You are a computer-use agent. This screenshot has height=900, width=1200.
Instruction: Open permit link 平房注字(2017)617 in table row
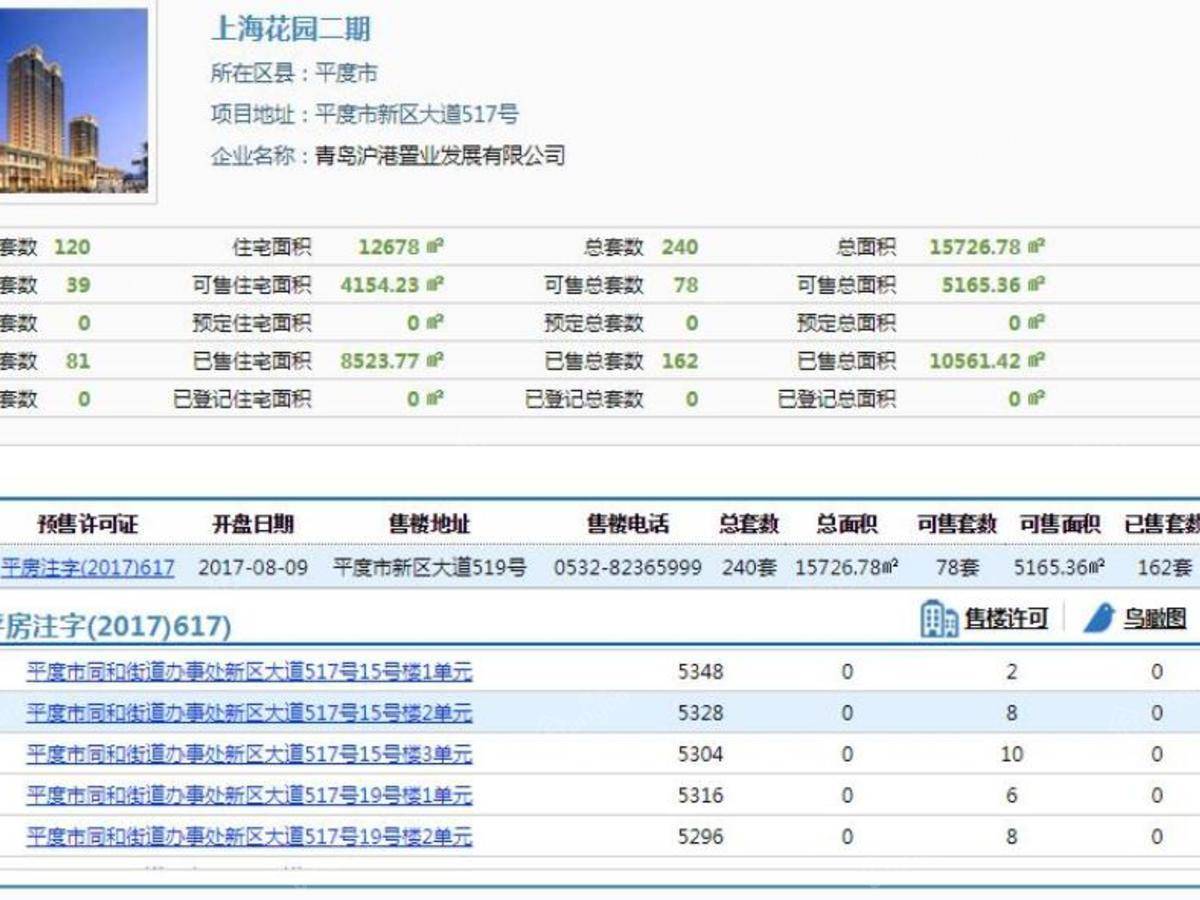(x=87, y=568)
